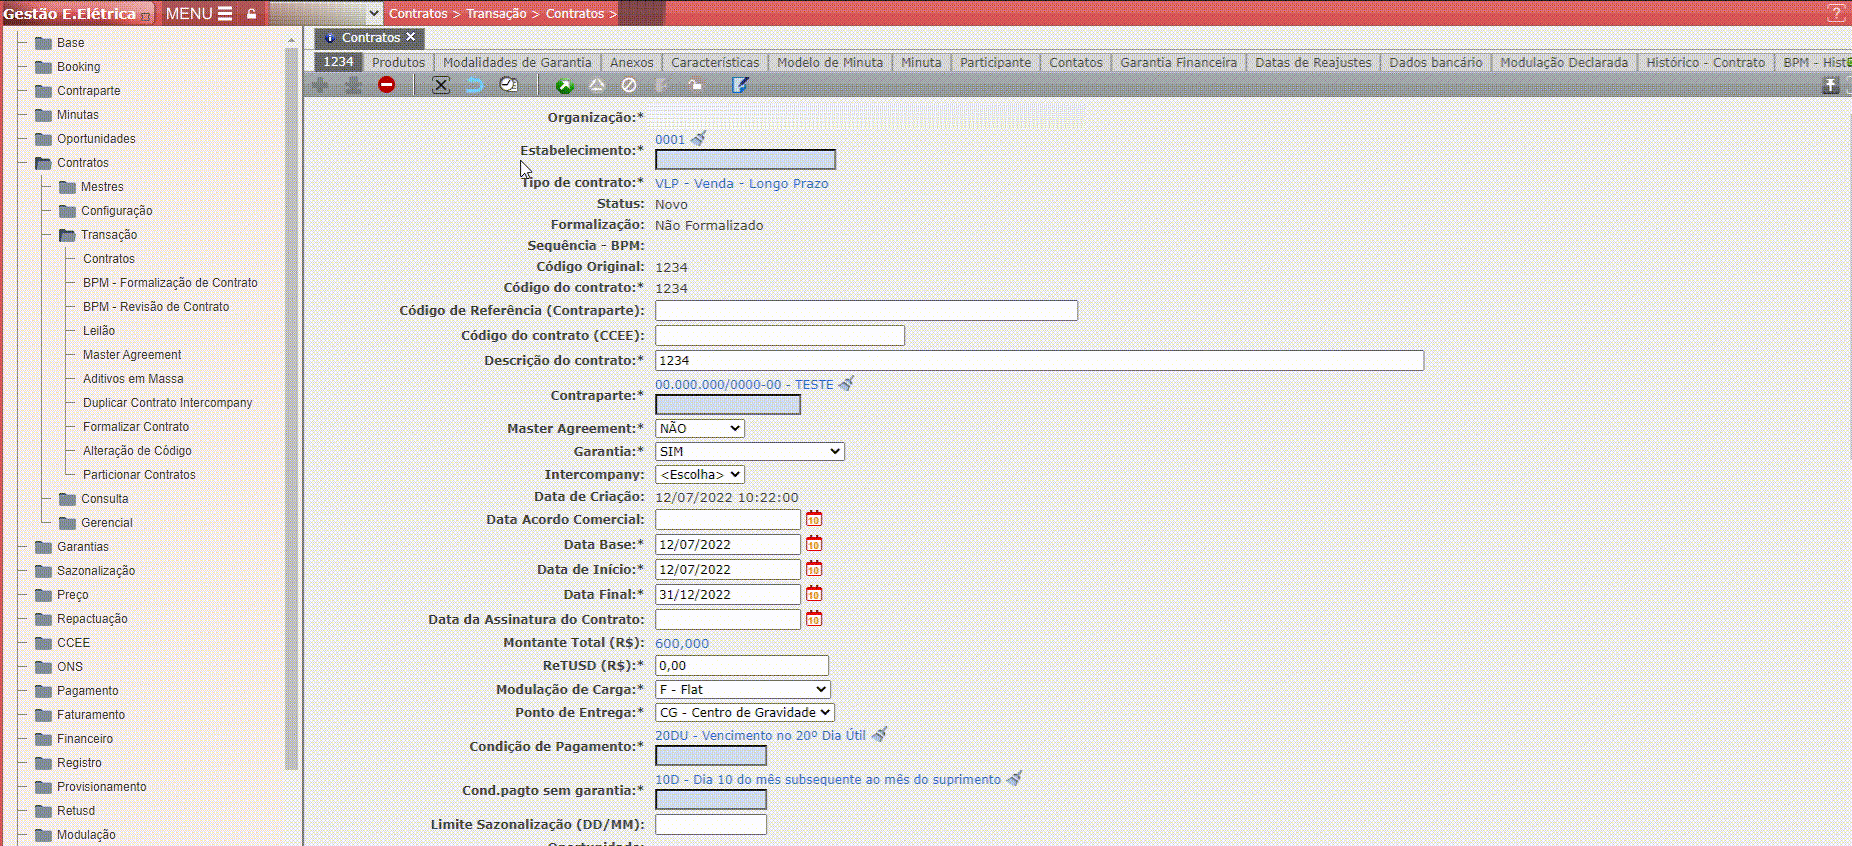Open calendar for Data Final field

point(814,594)
